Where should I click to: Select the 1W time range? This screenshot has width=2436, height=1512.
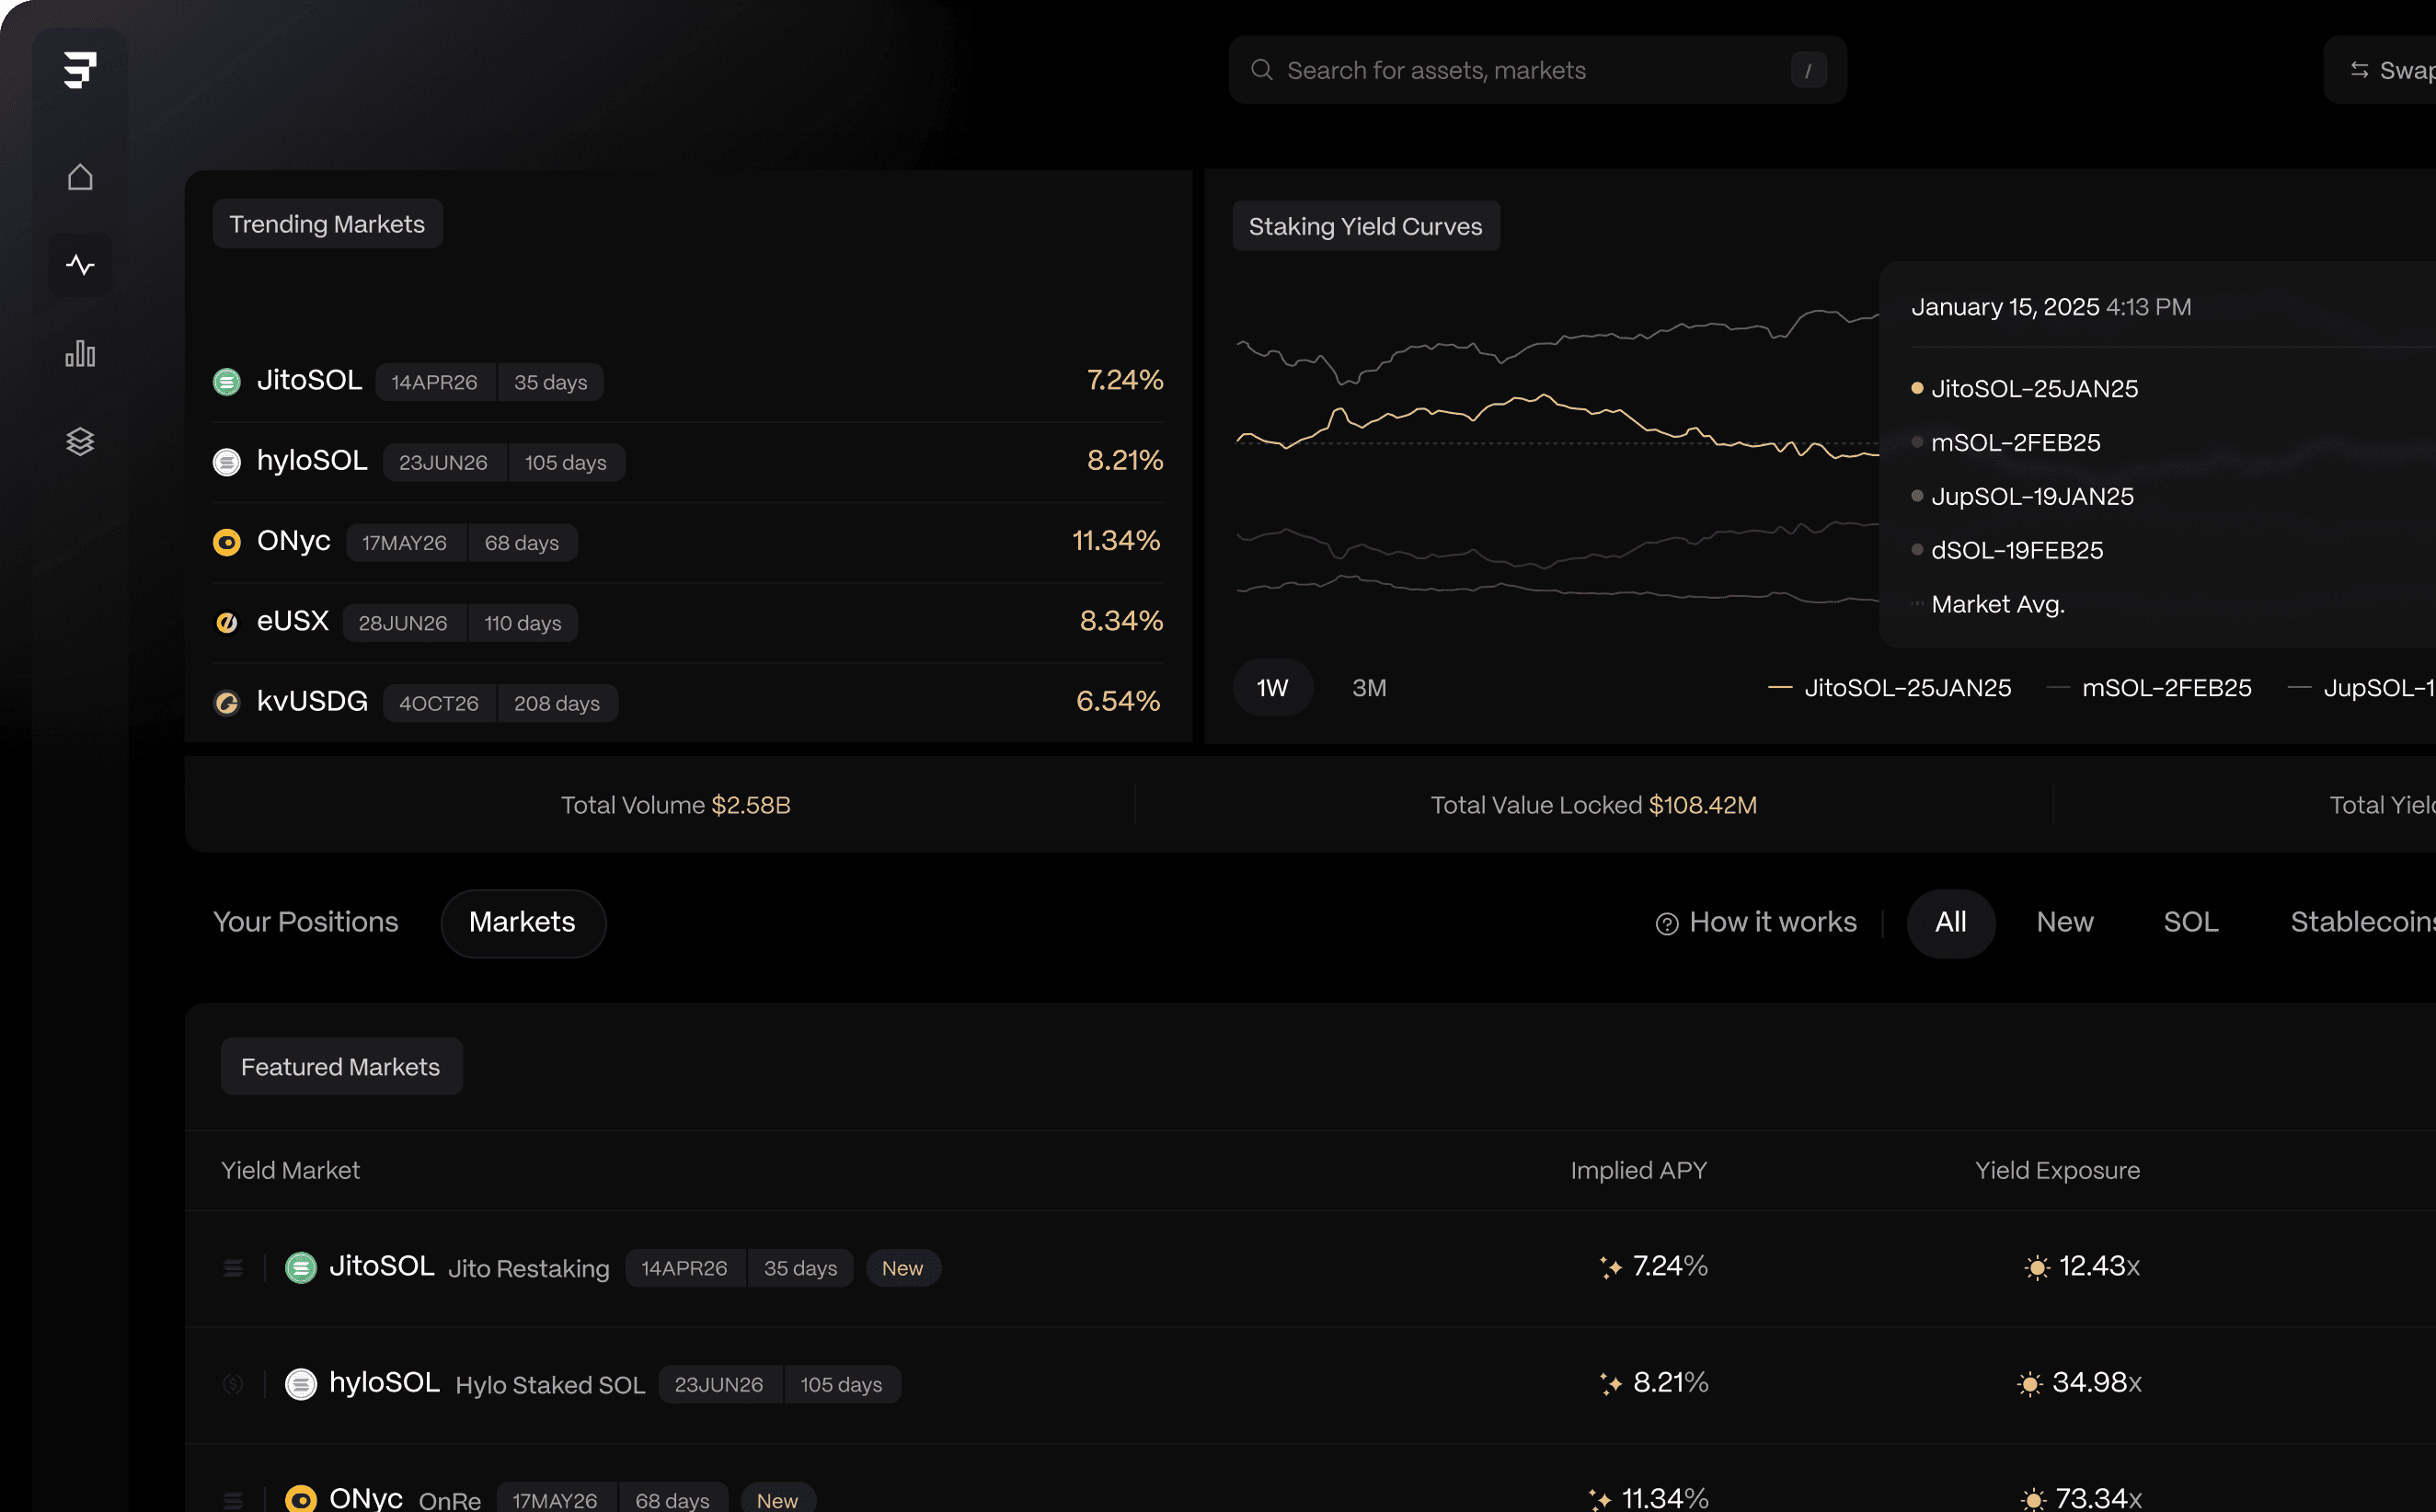1272,688
